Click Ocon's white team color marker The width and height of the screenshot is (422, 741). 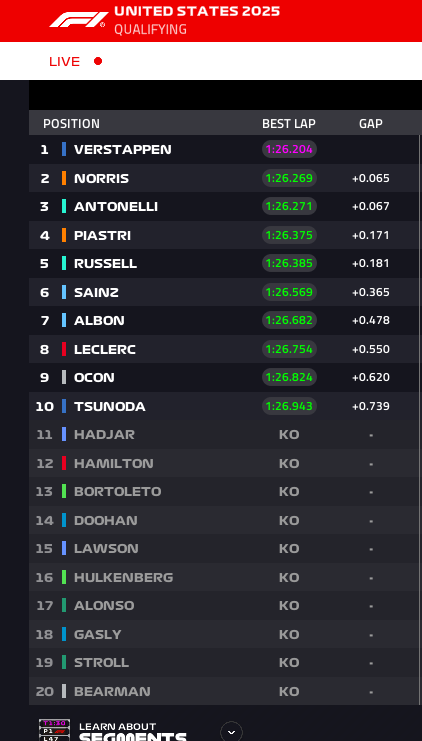64,377
